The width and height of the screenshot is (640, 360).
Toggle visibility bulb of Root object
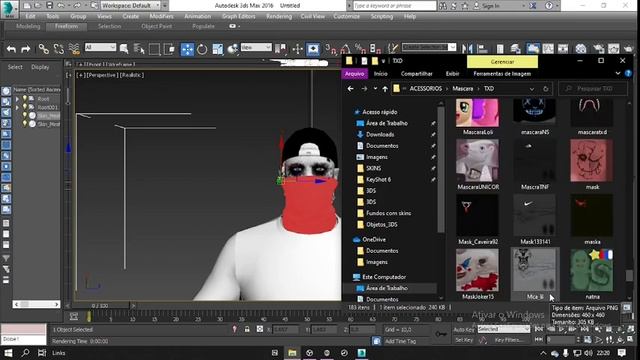tap(25, 99)
